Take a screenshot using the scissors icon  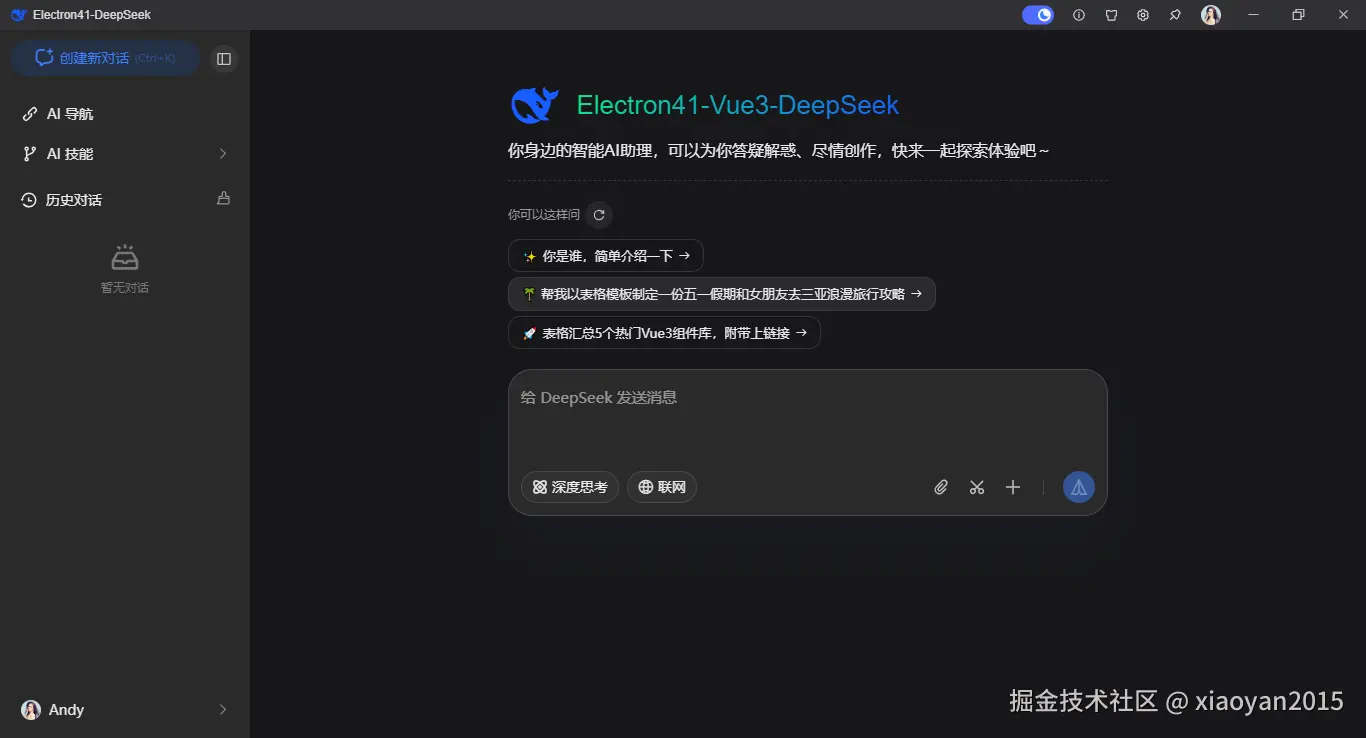976,487
